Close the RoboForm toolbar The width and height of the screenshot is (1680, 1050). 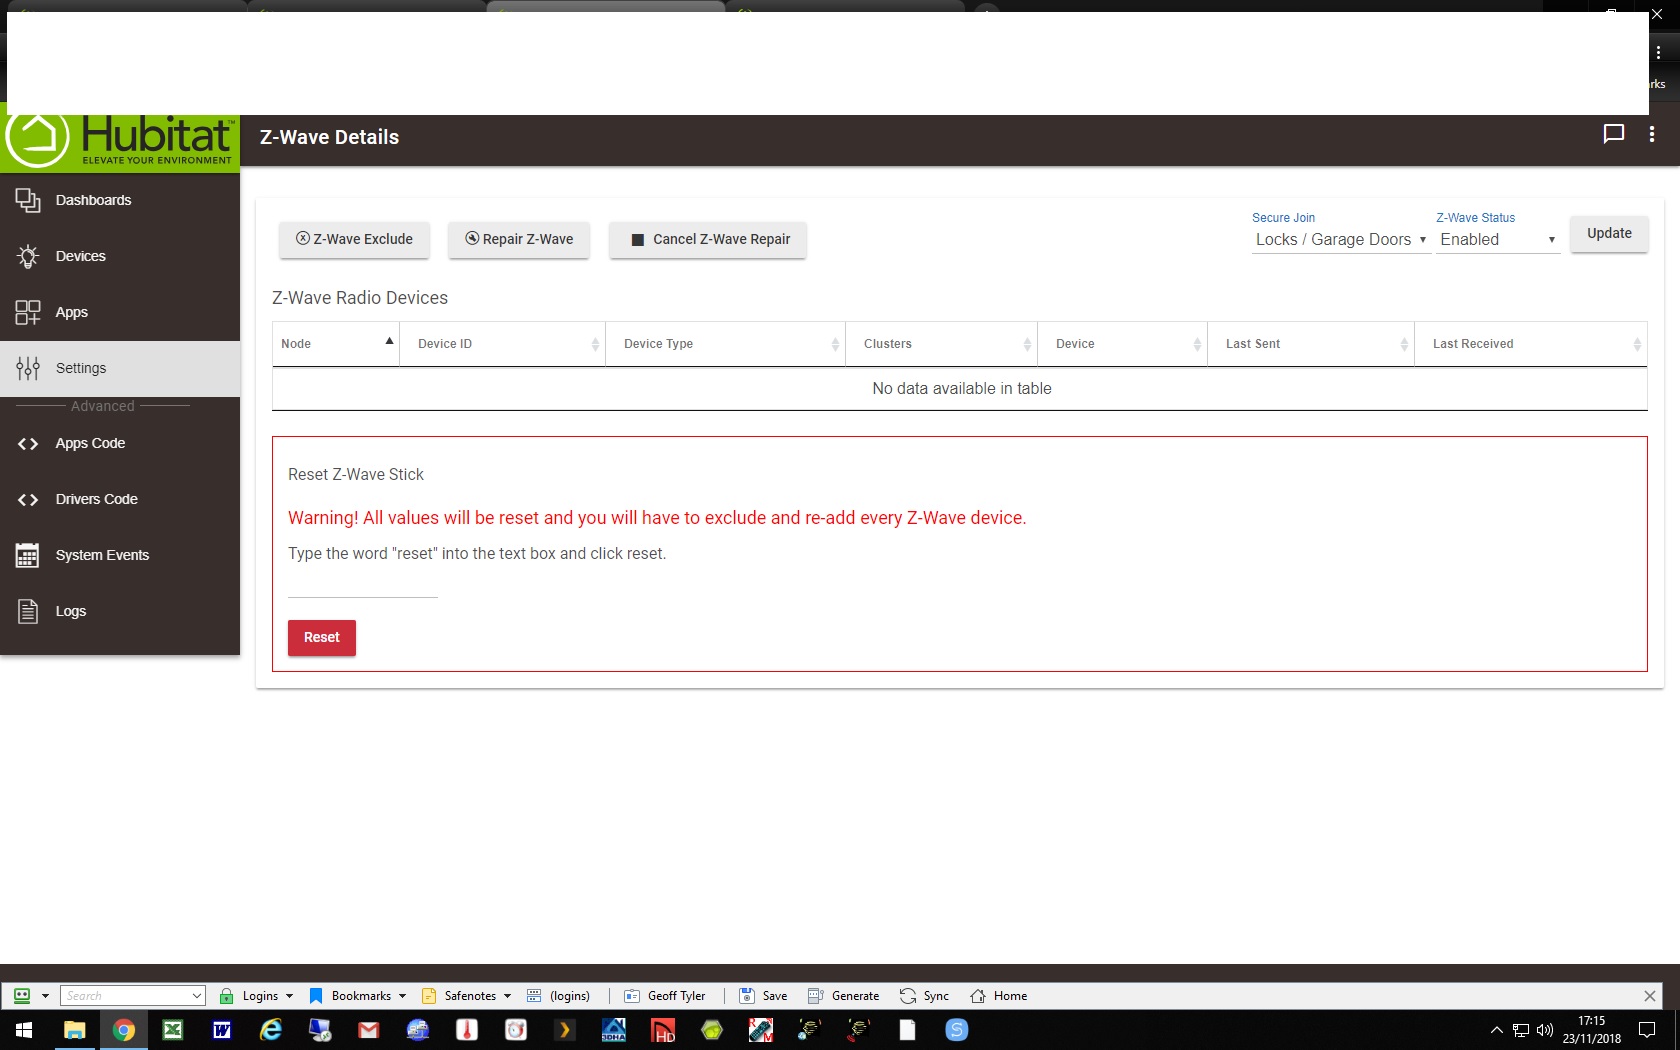(x=1650, y=995)
